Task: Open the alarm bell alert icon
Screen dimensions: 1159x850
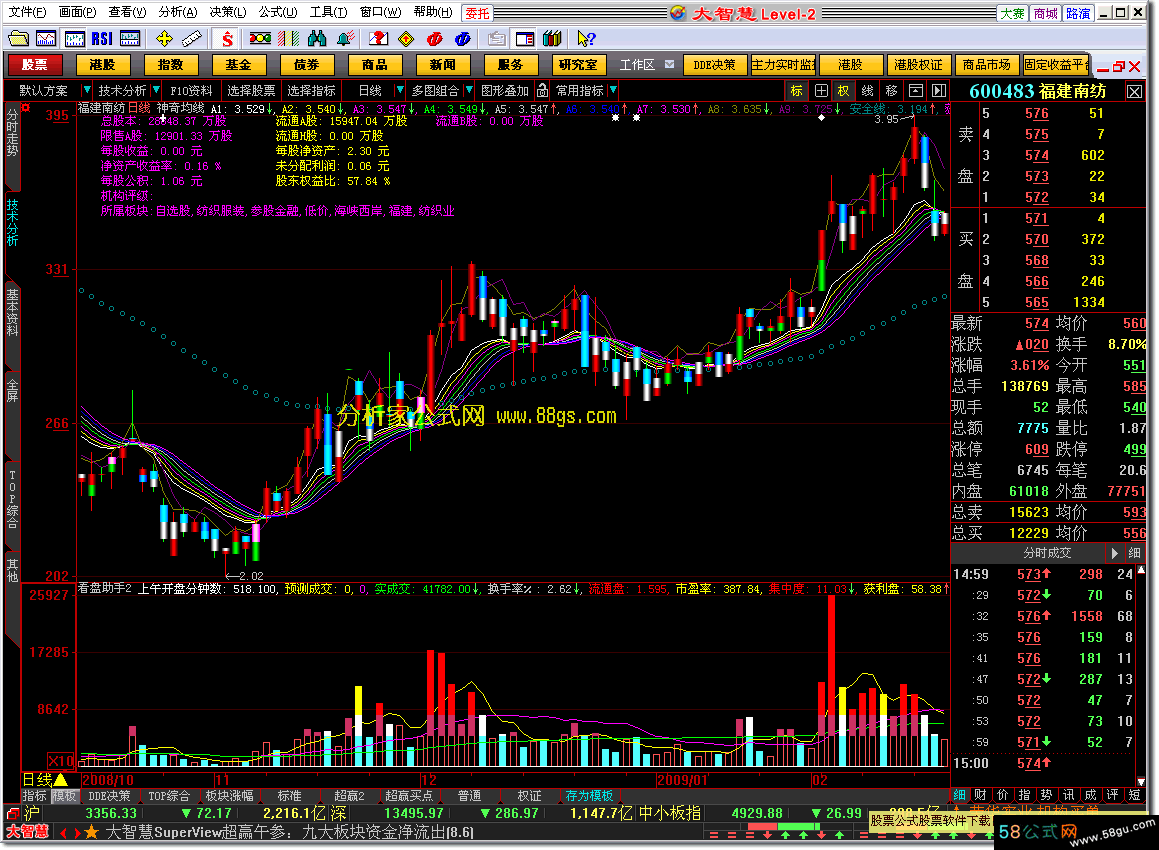Action: [x=345, y=38]
